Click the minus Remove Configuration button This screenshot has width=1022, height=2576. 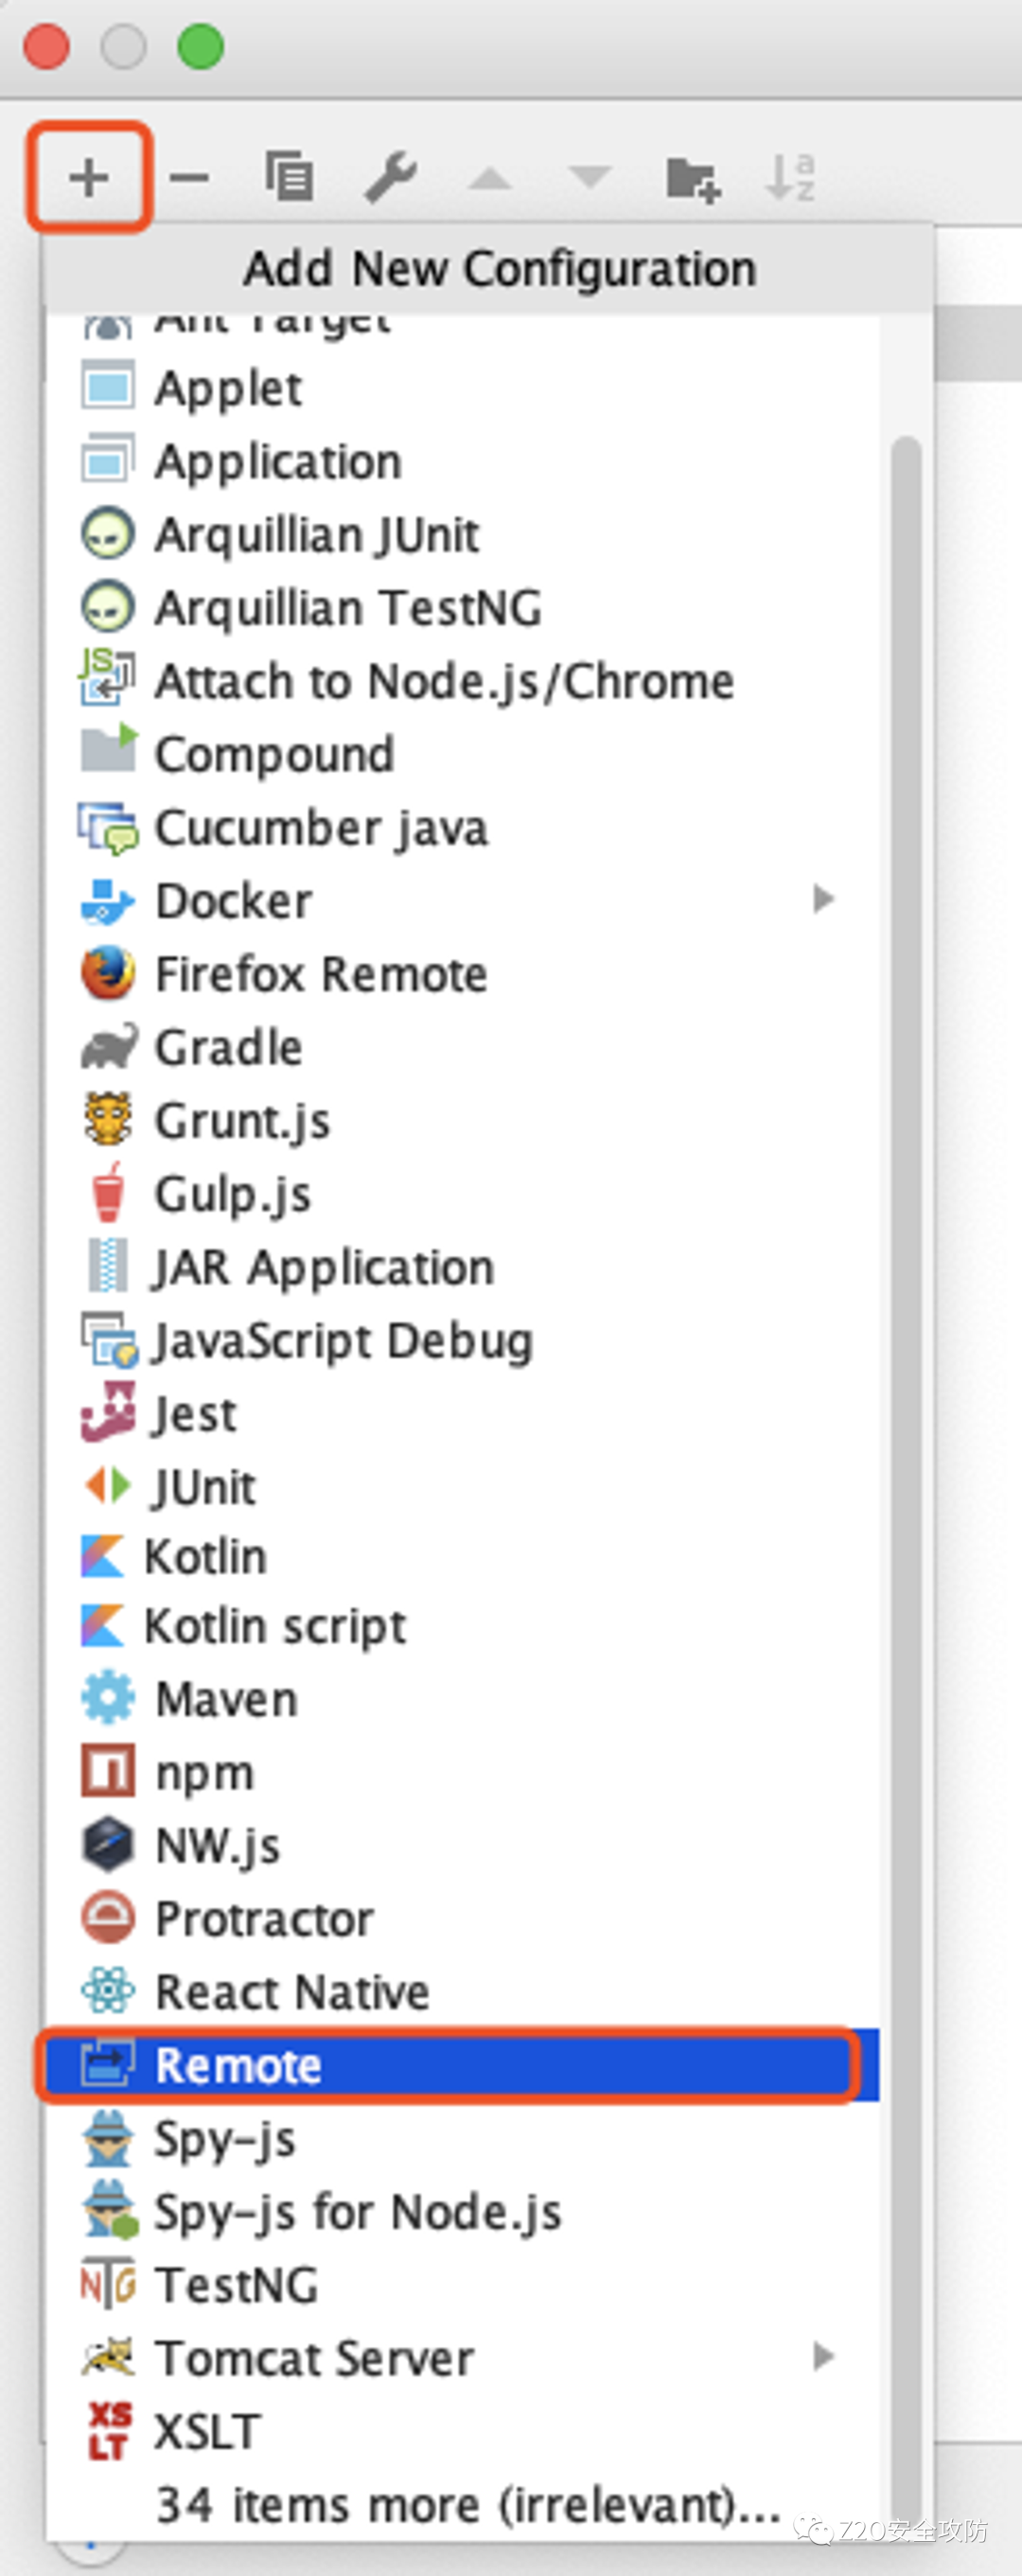tap(189, 178)
